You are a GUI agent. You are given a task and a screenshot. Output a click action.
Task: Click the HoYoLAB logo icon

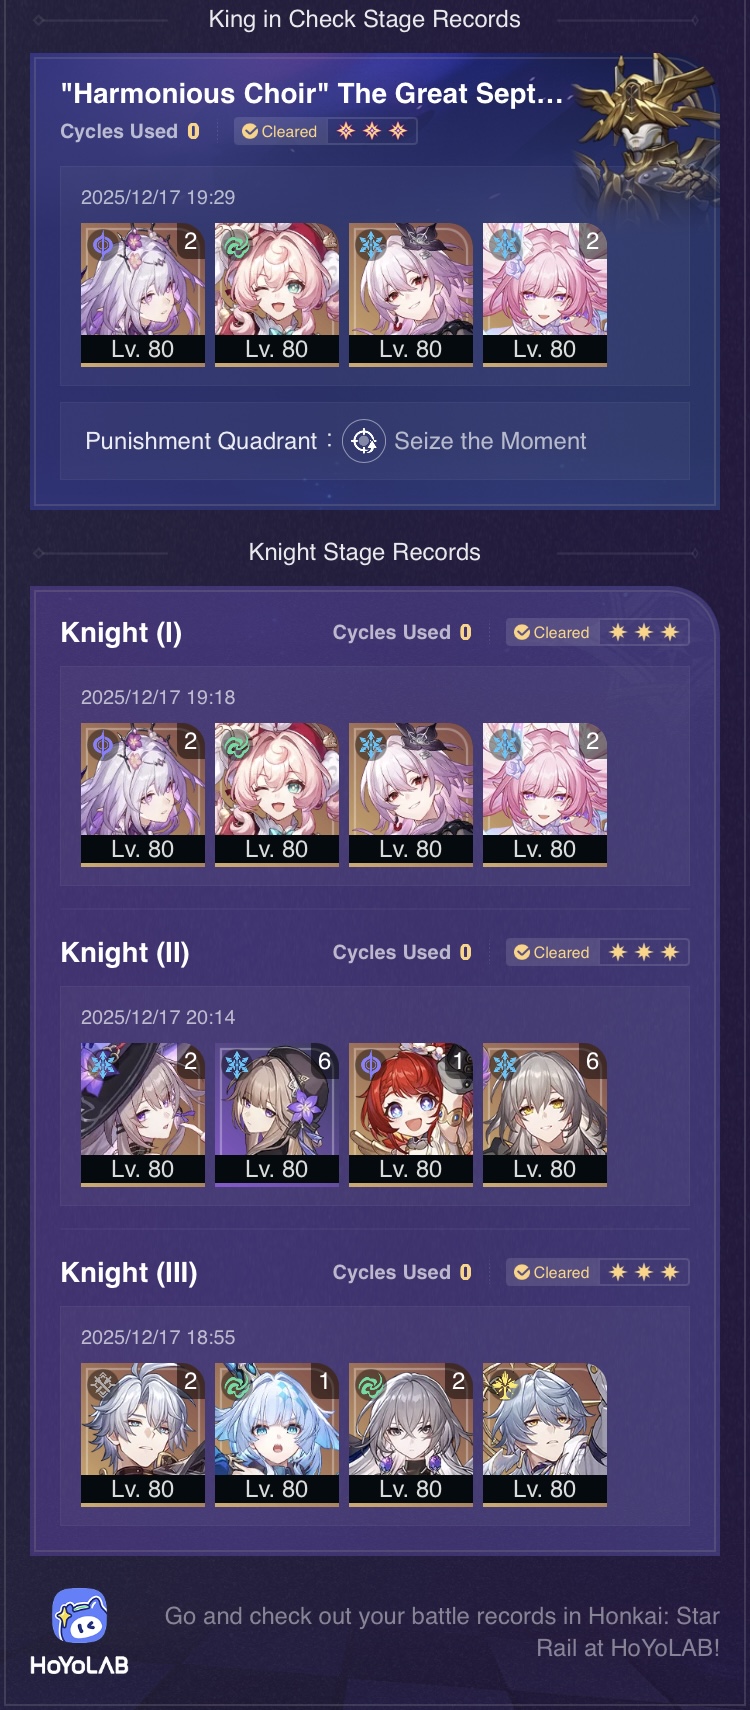(79, 1616)
